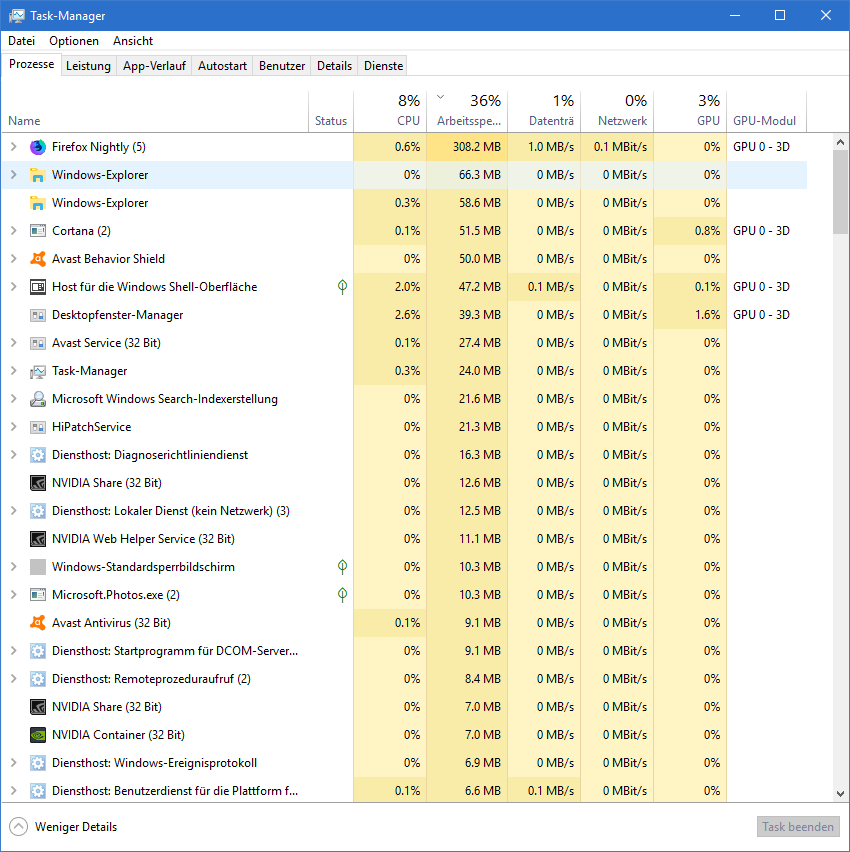The image size is (850, 852).
Task: Click the Diensthost: Lokaler Dienst gear icon
Action: (38, 511)
